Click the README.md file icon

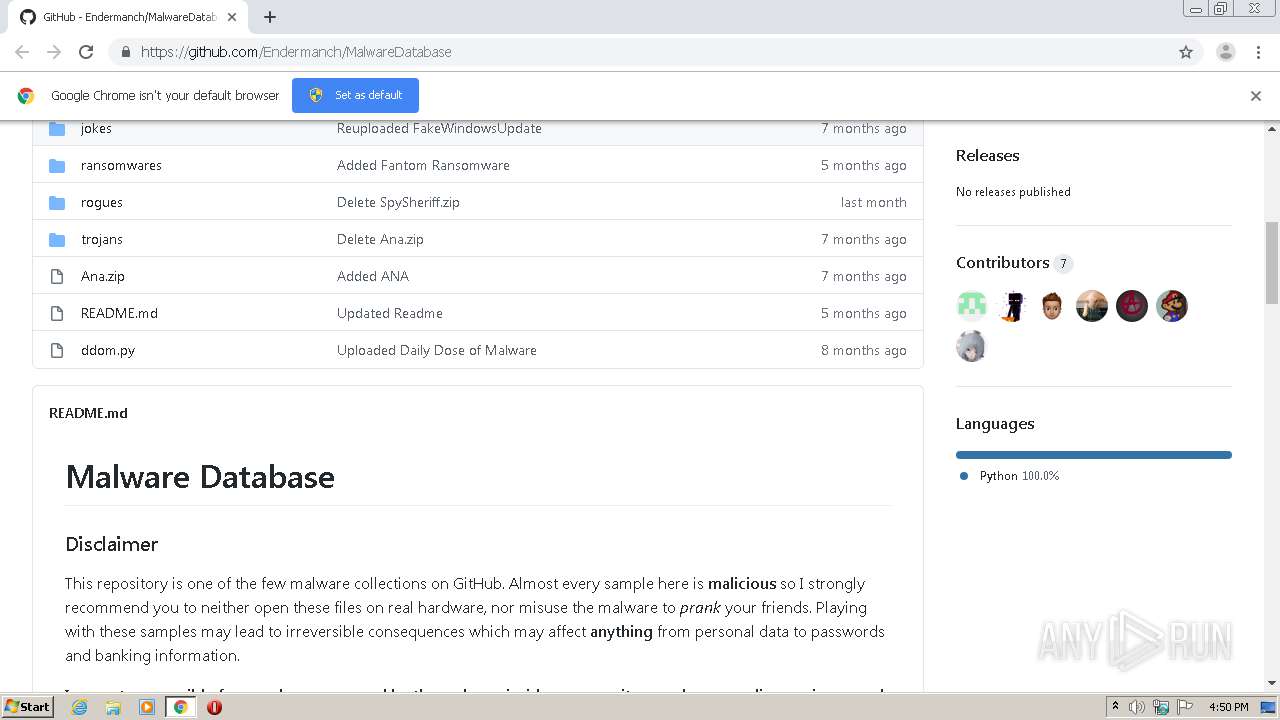point(57,313)
